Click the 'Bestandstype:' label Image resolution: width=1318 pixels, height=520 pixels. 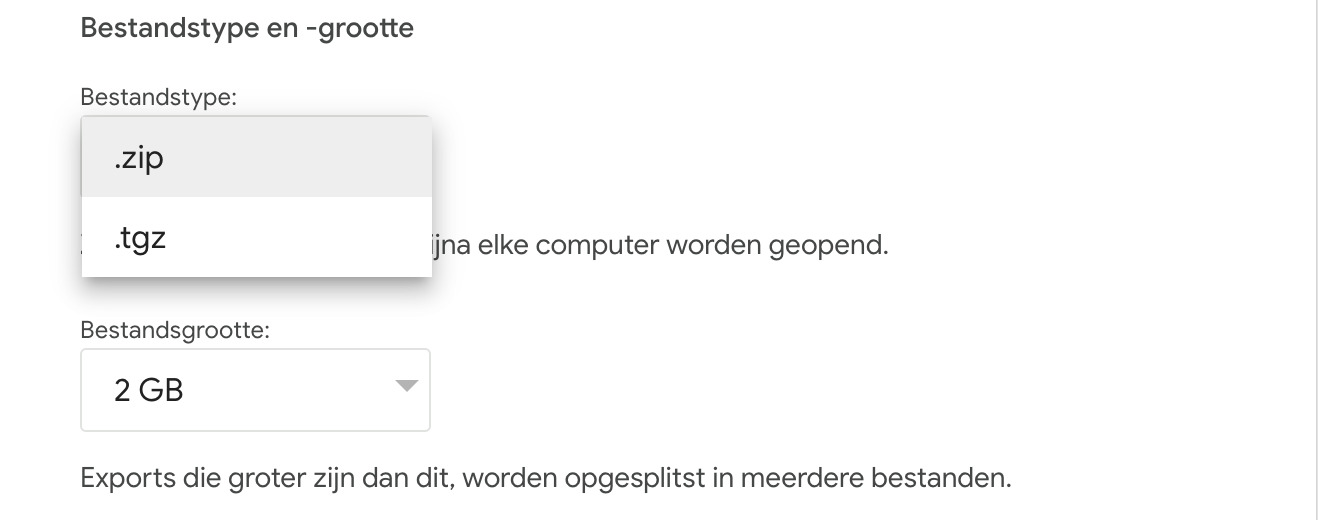pos(158,97)
